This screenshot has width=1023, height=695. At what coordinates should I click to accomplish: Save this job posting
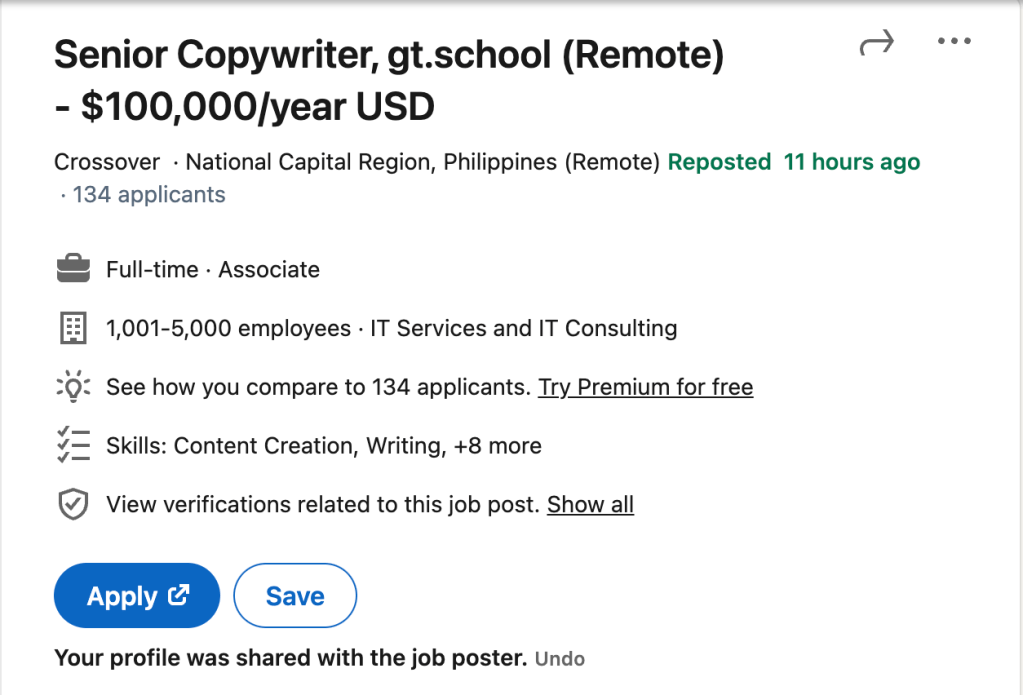[x=295, y=596]
